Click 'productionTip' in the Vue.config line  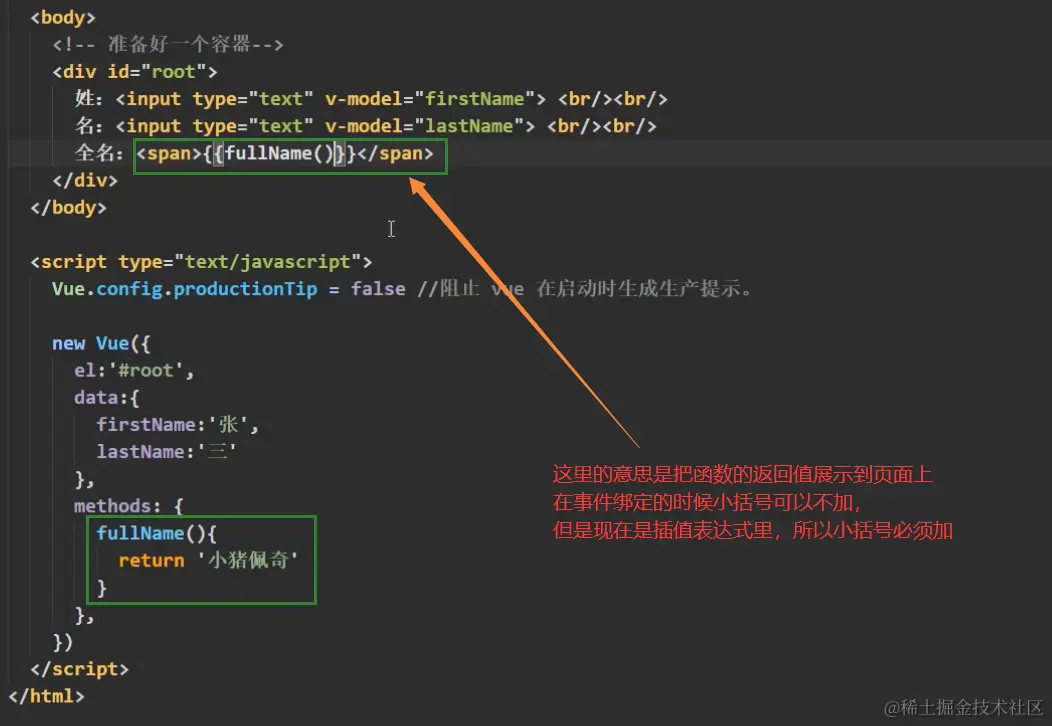(x=246, y=289)
